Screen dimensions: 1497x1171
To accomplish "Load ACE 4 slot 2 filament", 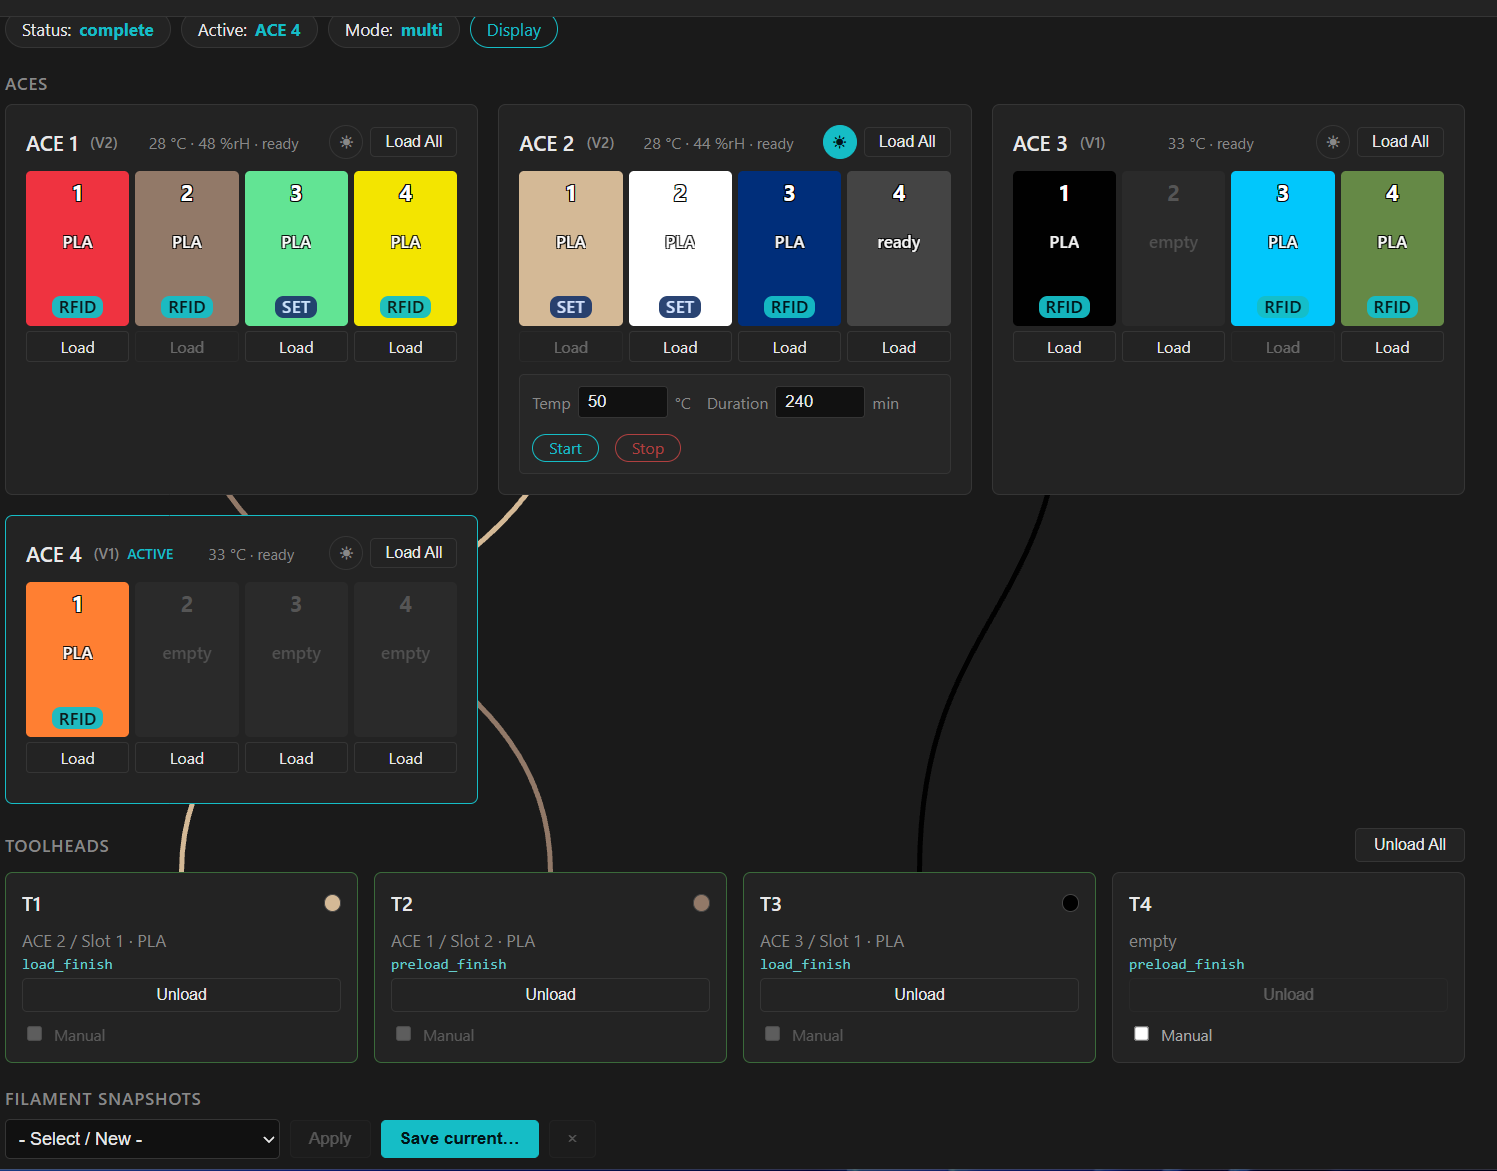I will [187, 758].
